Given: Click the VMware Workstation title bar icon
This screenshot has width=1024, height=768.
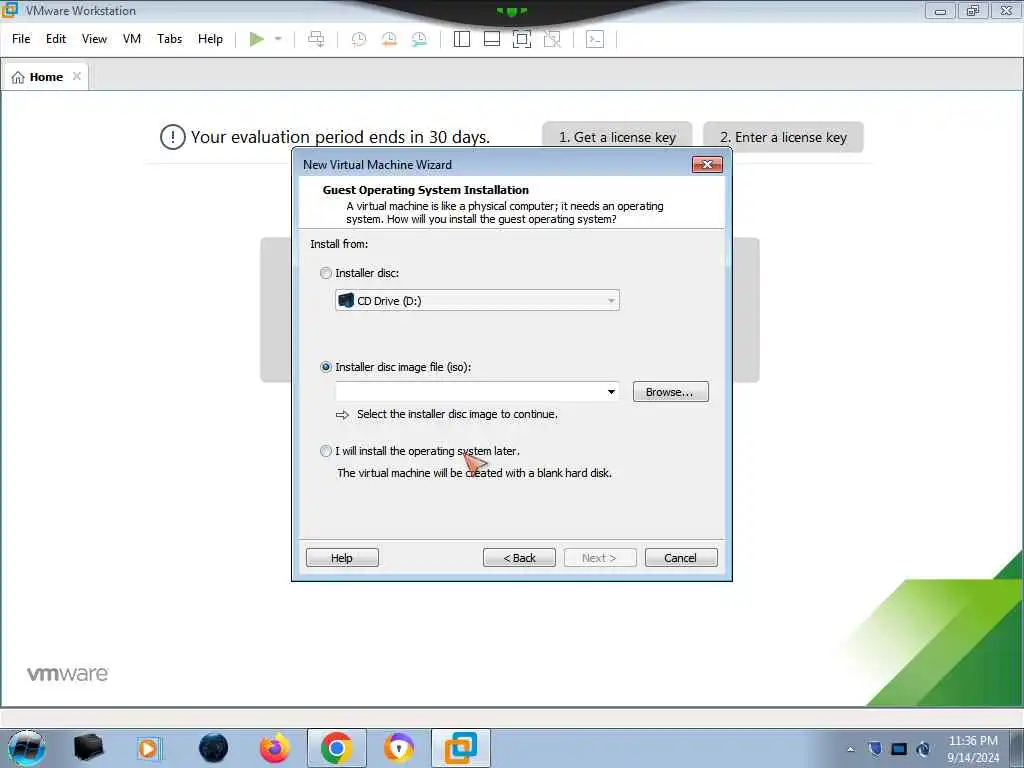Looking at the screenshot, I should [x=10, y=10].
